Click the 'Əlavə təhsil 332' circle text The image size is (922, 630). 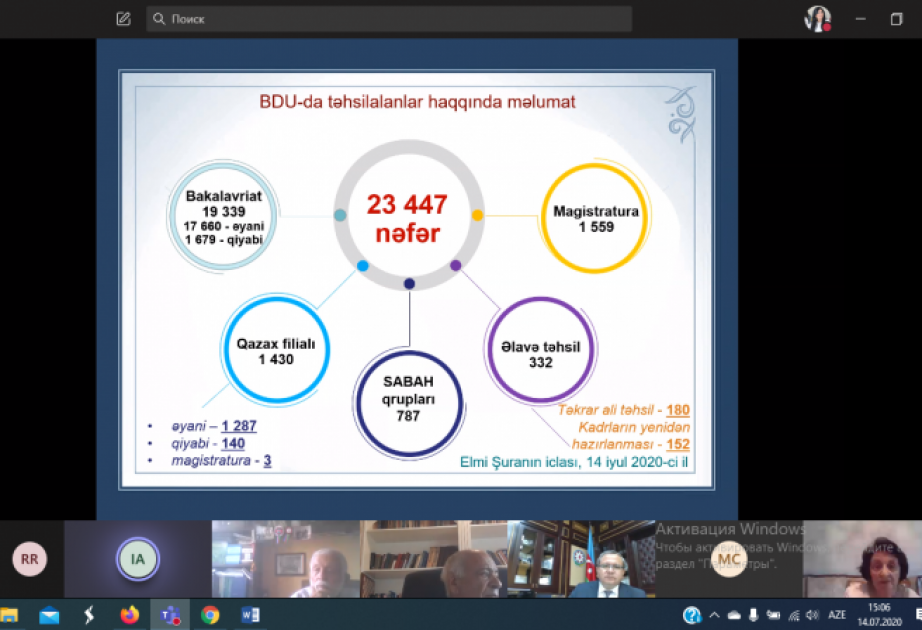pos(540,355)
